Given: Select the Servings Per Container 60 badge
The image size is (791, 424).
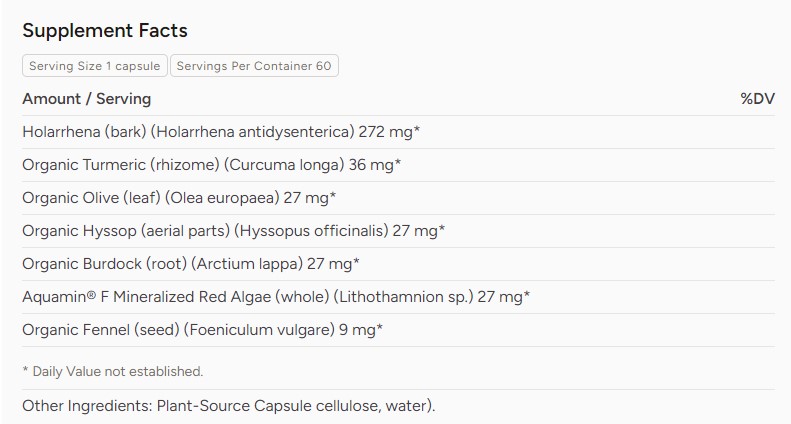Looking at the screenshot, I should (254, 66).
